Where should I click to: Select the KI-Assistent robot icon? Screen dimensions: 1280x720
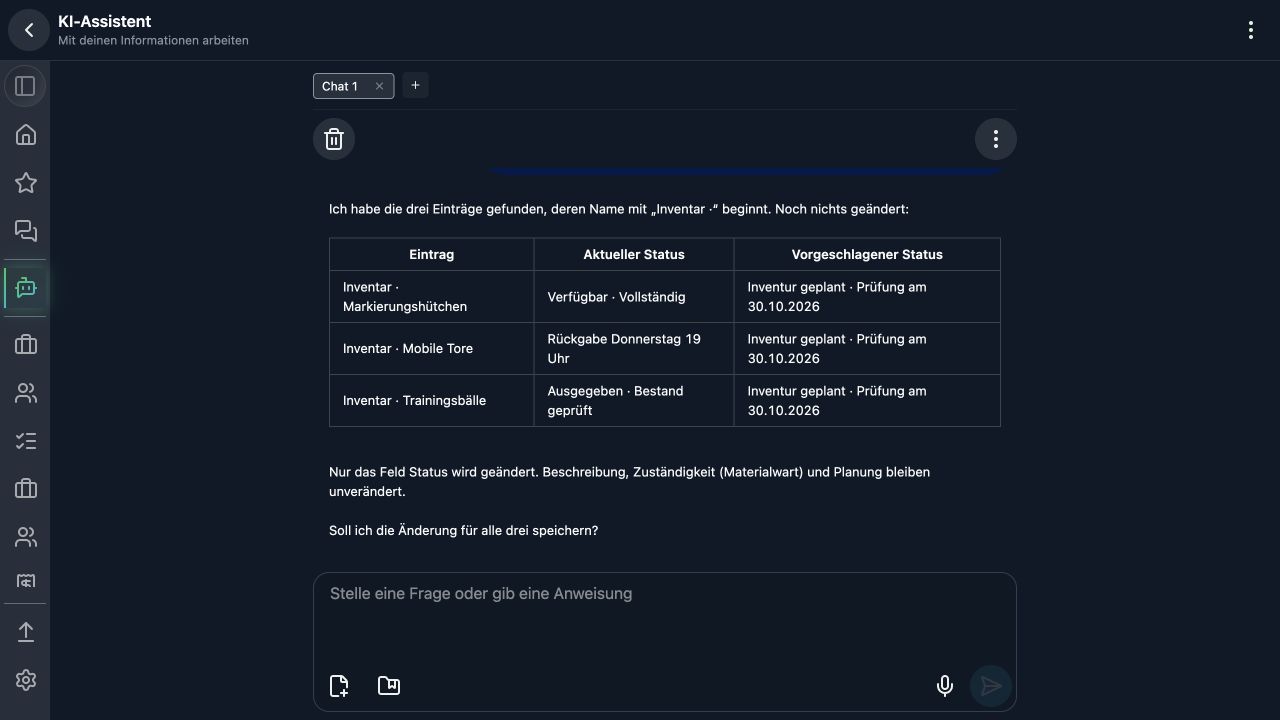click(x=26, y=288)
